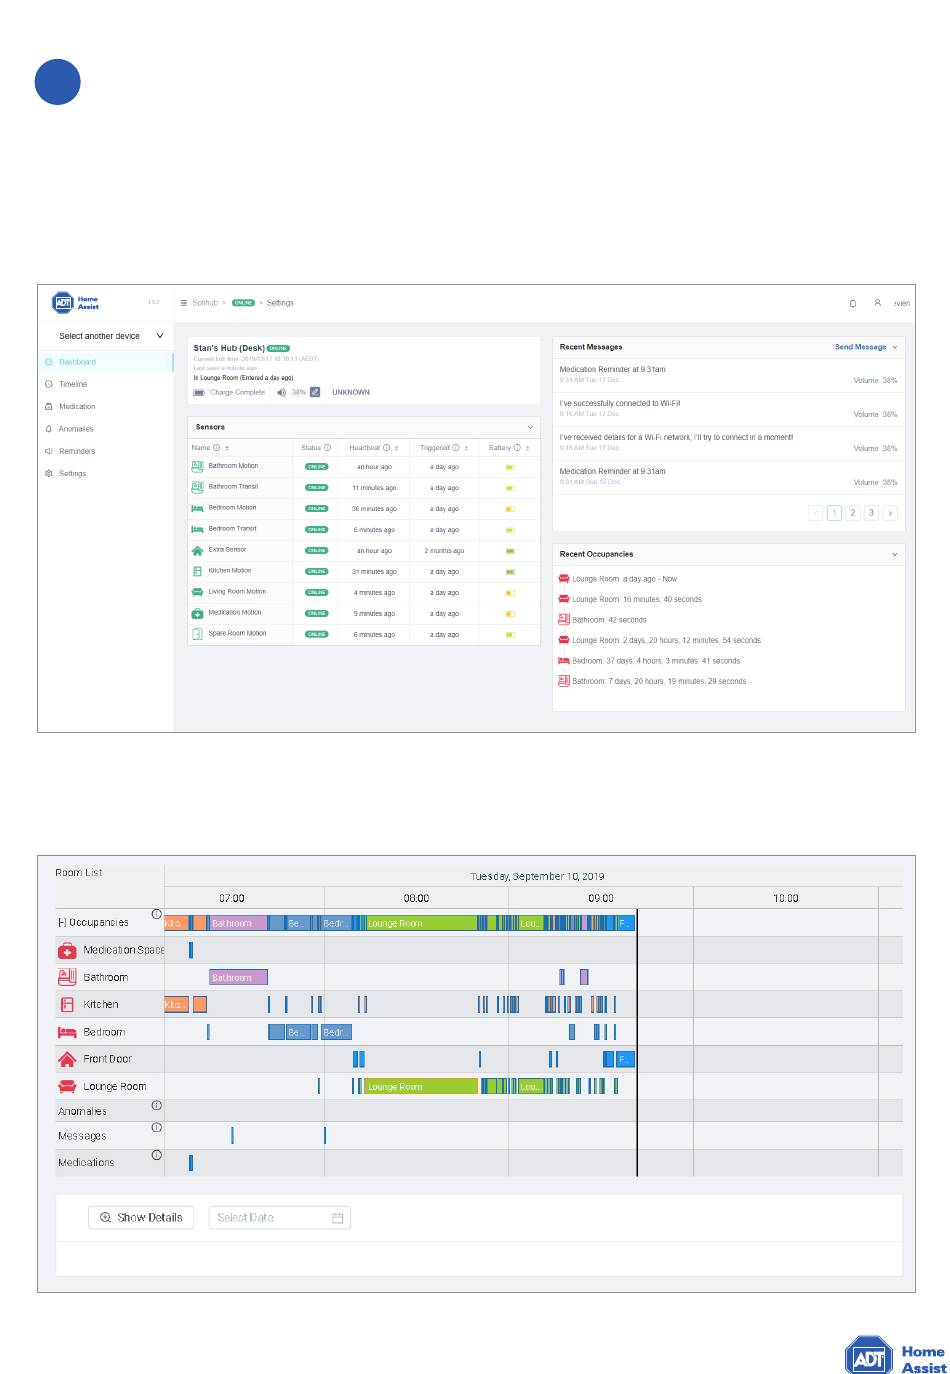This screenshot has height=1374, width=950.
Task: Collapse the Recent Occupancies panel
Action: pyautogui.click(x=894, y=554)
